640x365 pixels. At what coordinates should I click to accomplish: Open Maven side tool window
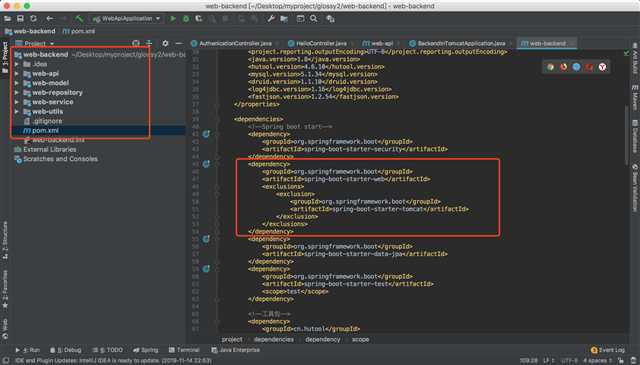635,98
